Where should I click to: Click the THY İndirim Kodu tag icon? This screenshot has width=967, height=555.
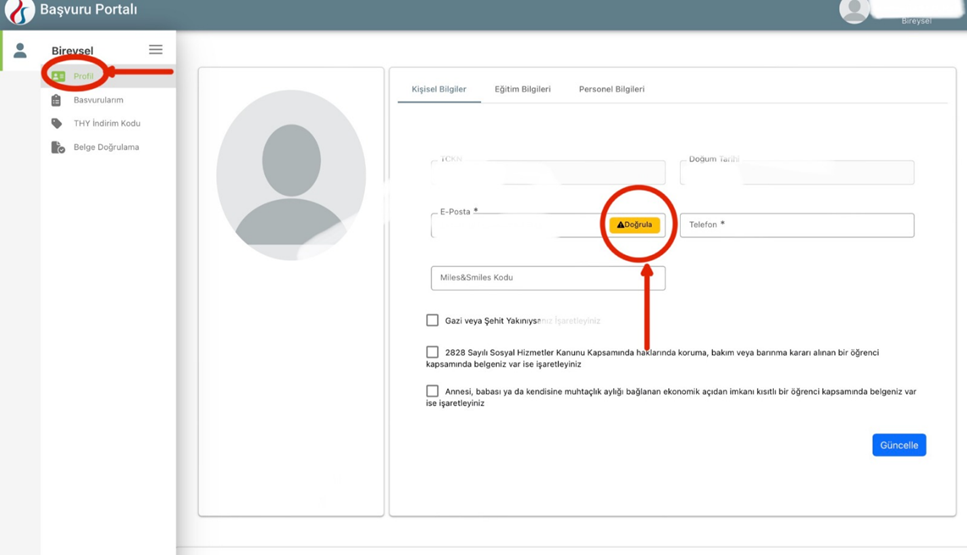click(57, 124)
